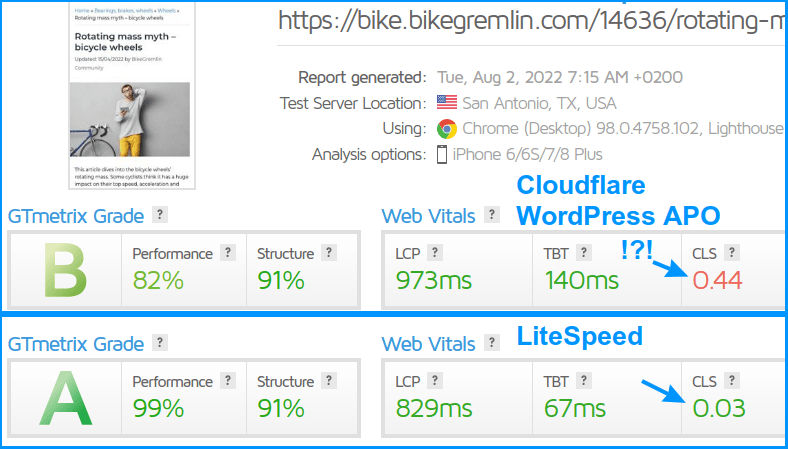
Task: Click the help icon beside top GTmetrix Grade
Action: 159,215
